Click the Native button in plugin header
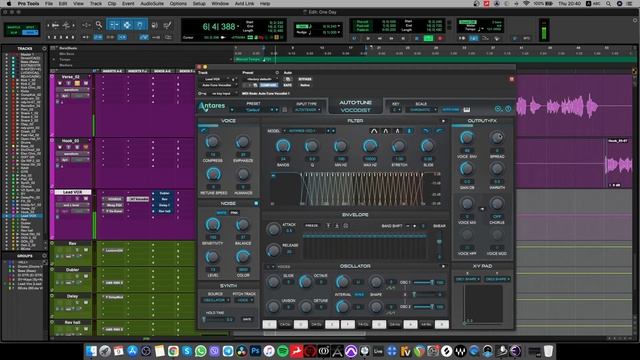The image size is (640, 360). click(305, 85)
